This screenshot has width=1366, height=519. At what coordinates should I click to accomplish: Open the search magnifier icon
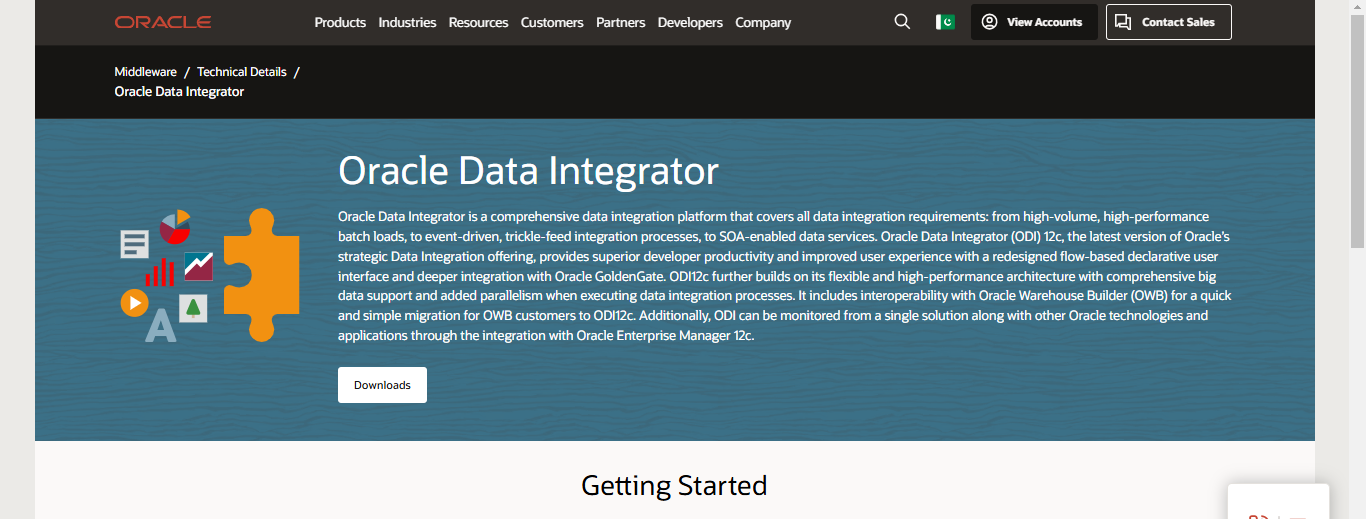tap(902, 22)
